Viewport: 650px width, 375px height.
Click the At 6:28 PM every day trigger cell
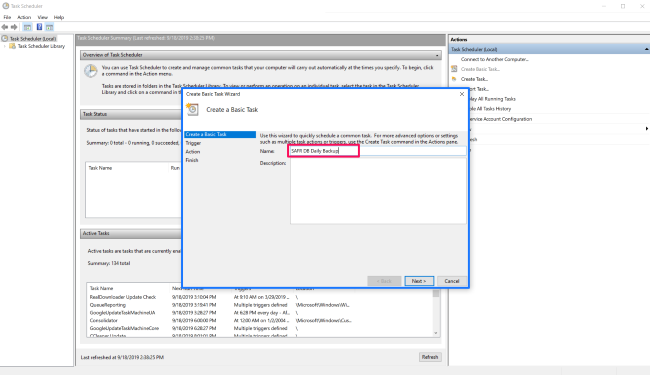point(262,313)
